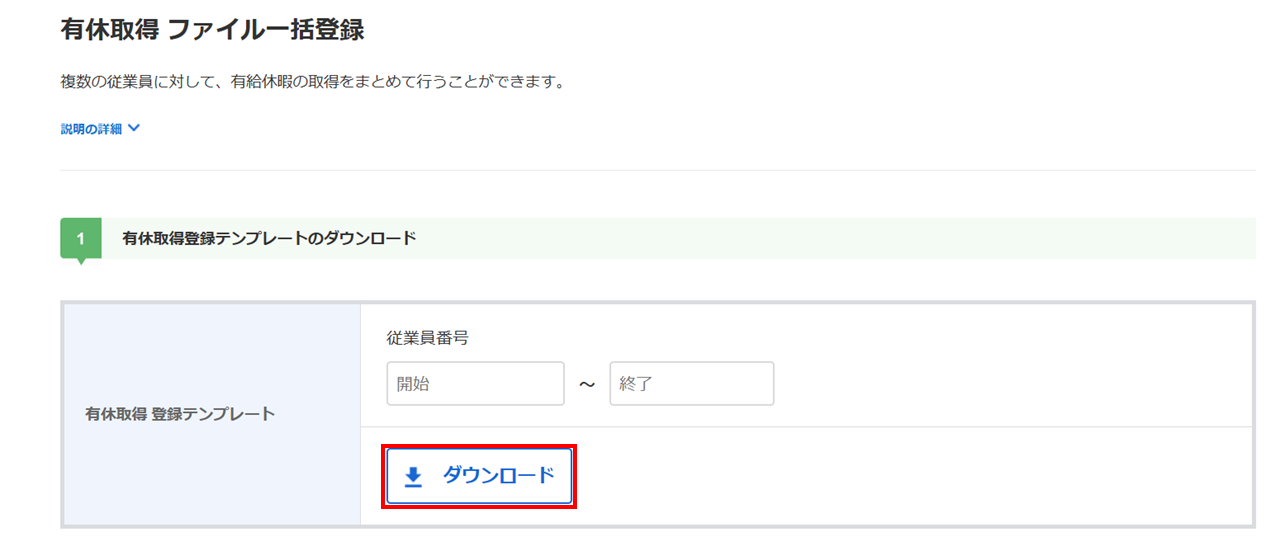Click the green step 1 badge
This screenshot has width=1280, height=546.
click(x=81, y=239)
